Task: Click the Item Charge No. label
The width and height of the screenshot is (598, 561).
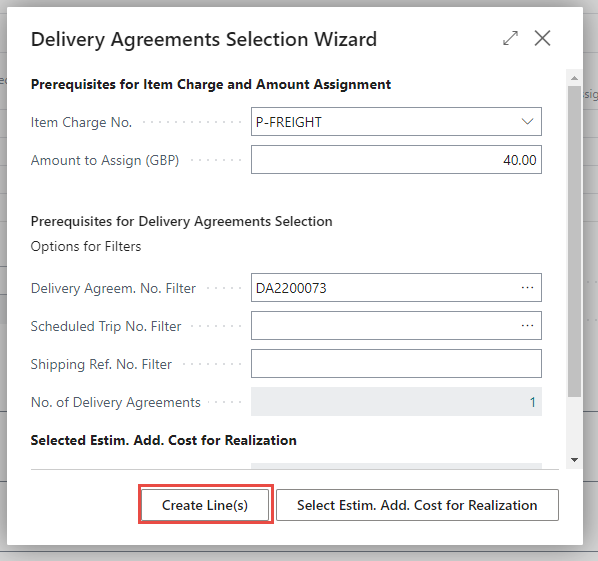Action: (81, 122)
